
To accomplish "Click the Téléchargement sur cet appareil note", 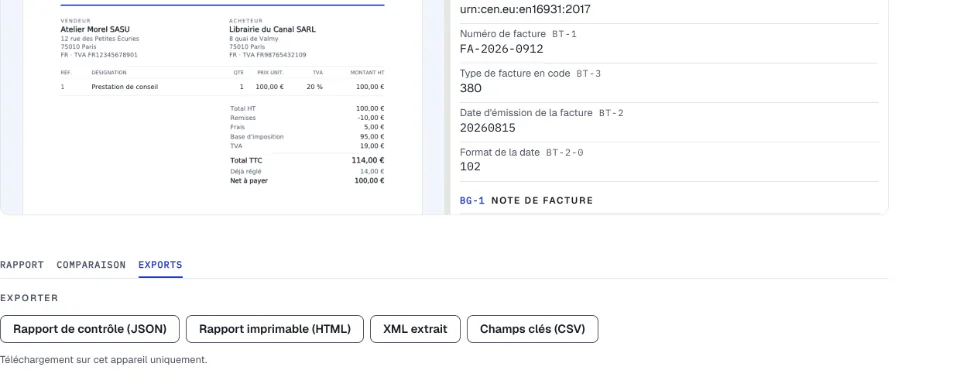I will [103, 360].
